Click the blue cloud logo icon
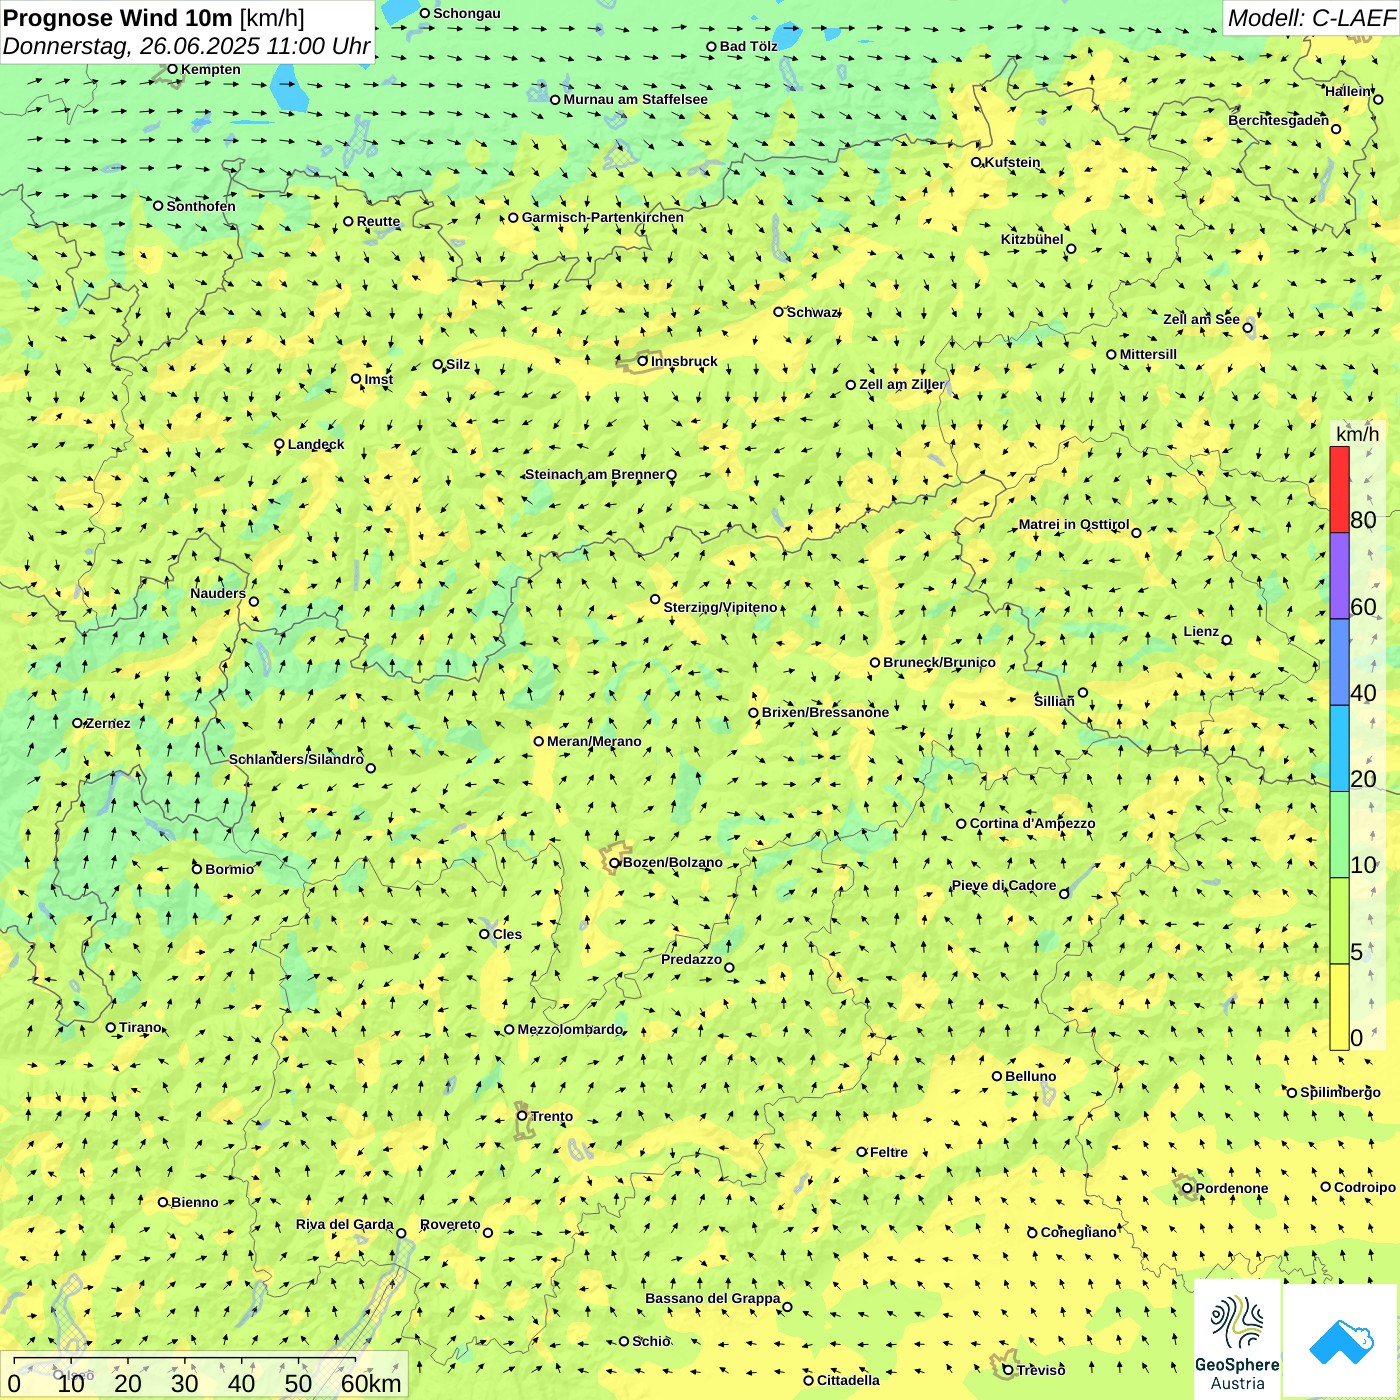Image resolution: width=1400 pixels, height=1400 pixels. (x=1340, y=1341)
